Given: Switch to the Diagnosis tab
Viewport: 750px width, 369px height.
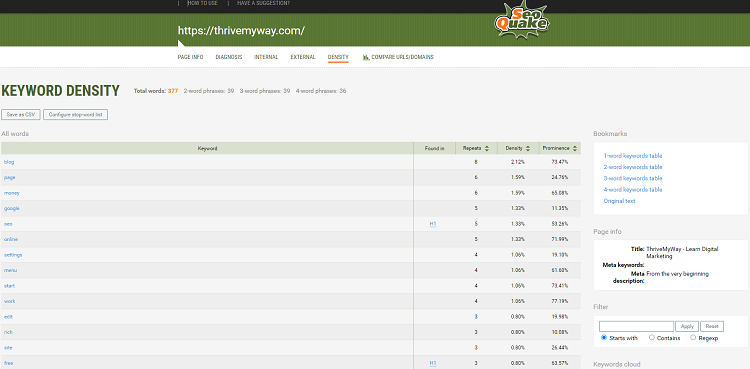Looking at the screenshot, I should 229,57.
